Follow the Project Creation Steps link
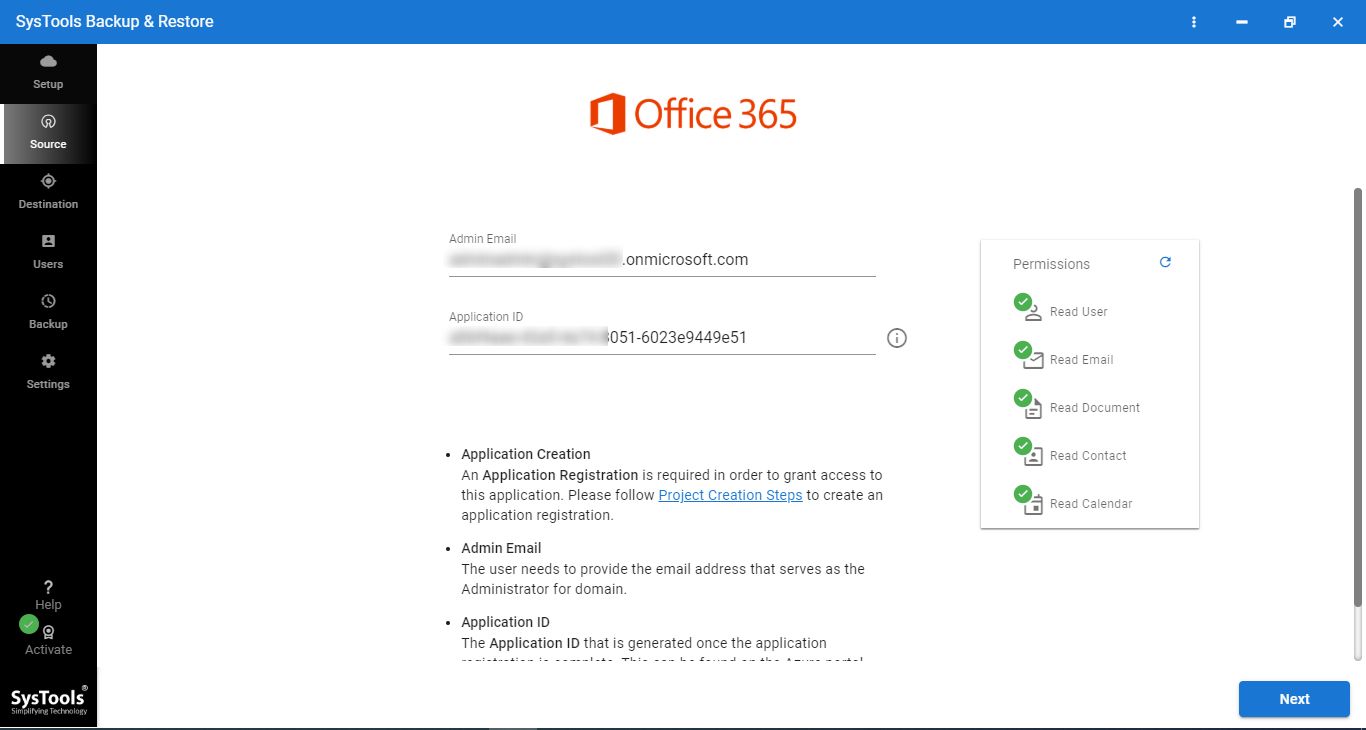Screen dimensions: 1366x730 [x=730, y=495]
